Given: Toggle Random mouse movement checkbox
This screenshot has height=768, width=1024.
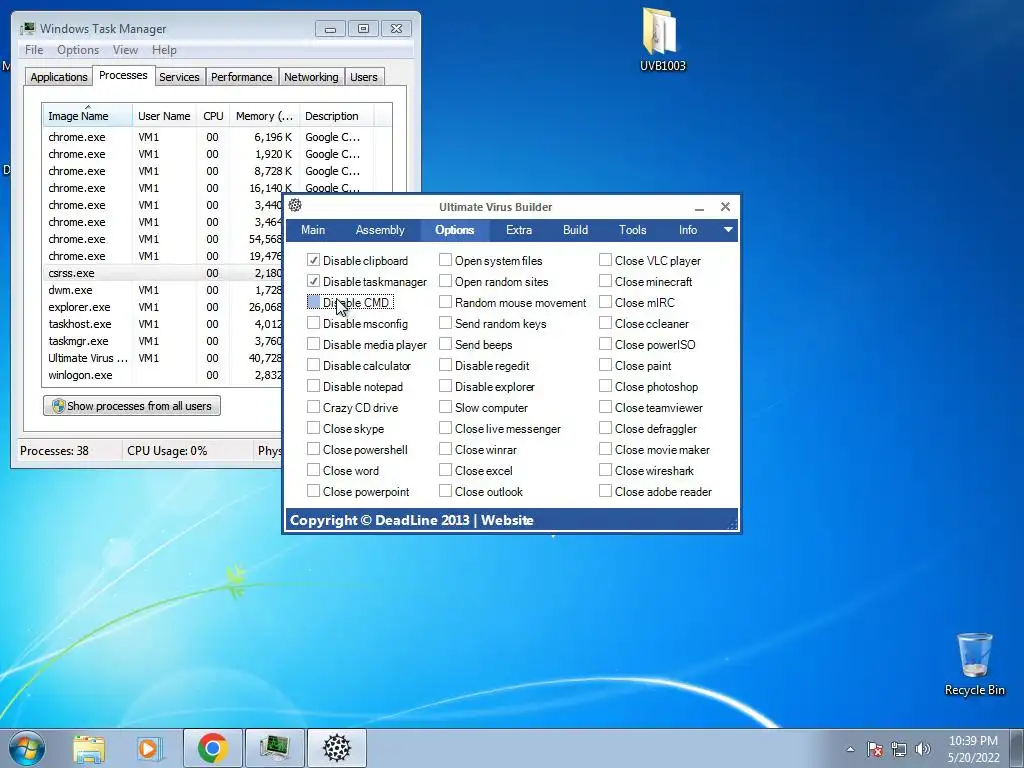Looking at the screenshot, I should [x=445, y=302].
